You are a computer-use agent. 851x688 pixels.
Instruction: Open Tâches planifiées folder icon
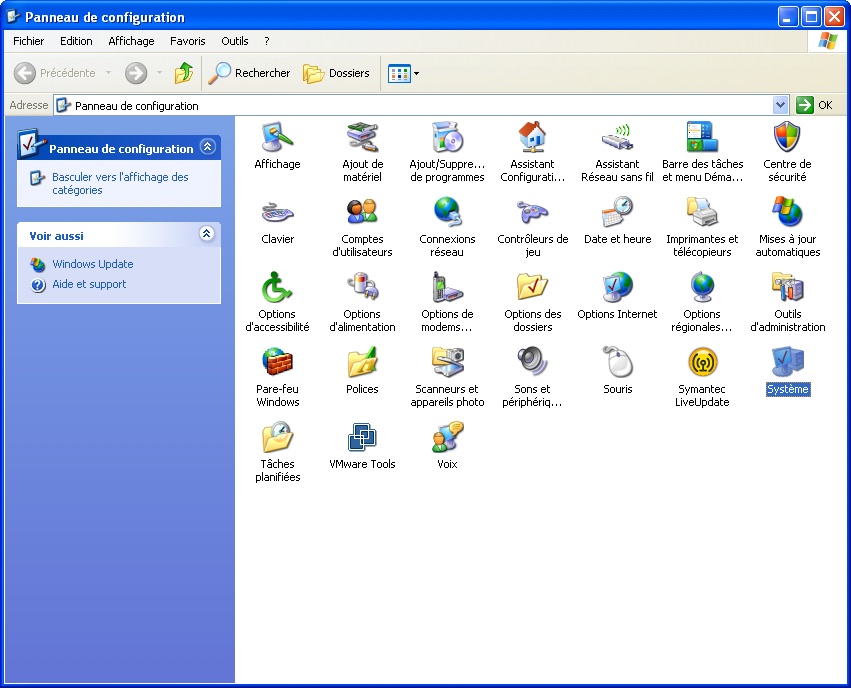click(x=277, y=437)
